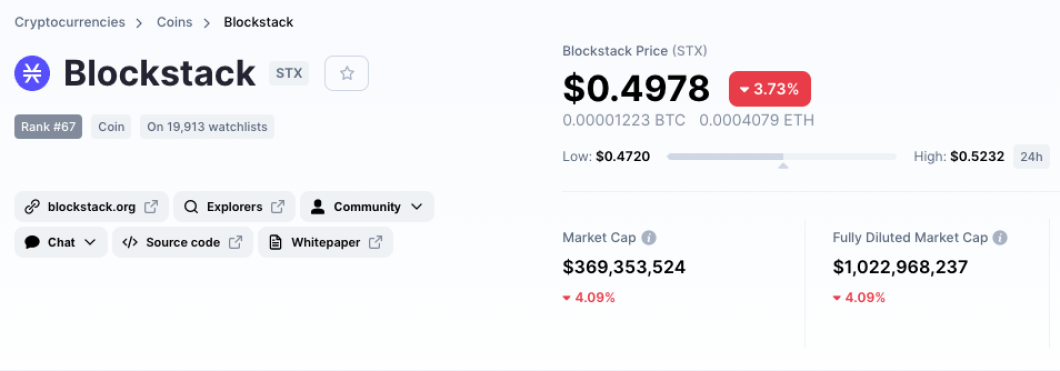The width and height of the screenshot is (1060, 371).
Task: Expand the Community dropdown
Action: click(x=367, y=207)
